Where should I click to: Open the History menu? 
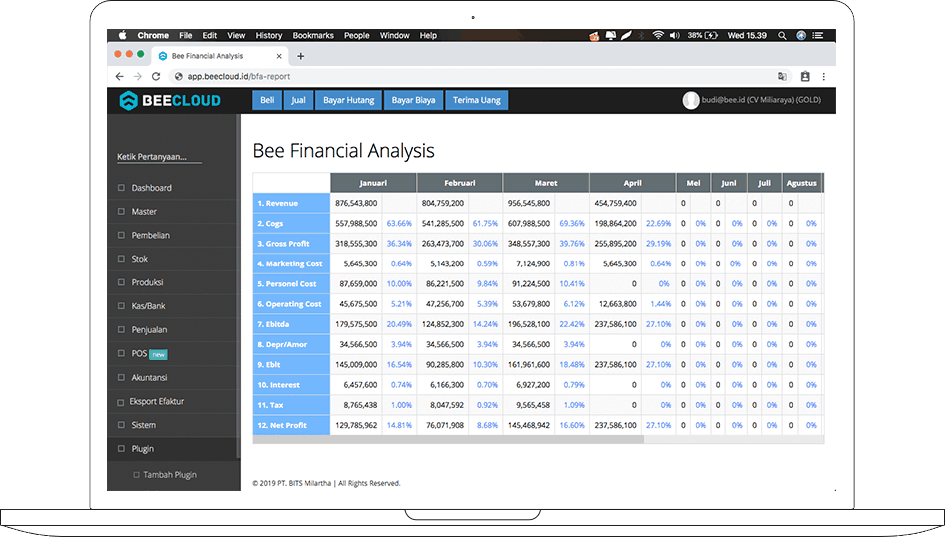tap(269, 36)
